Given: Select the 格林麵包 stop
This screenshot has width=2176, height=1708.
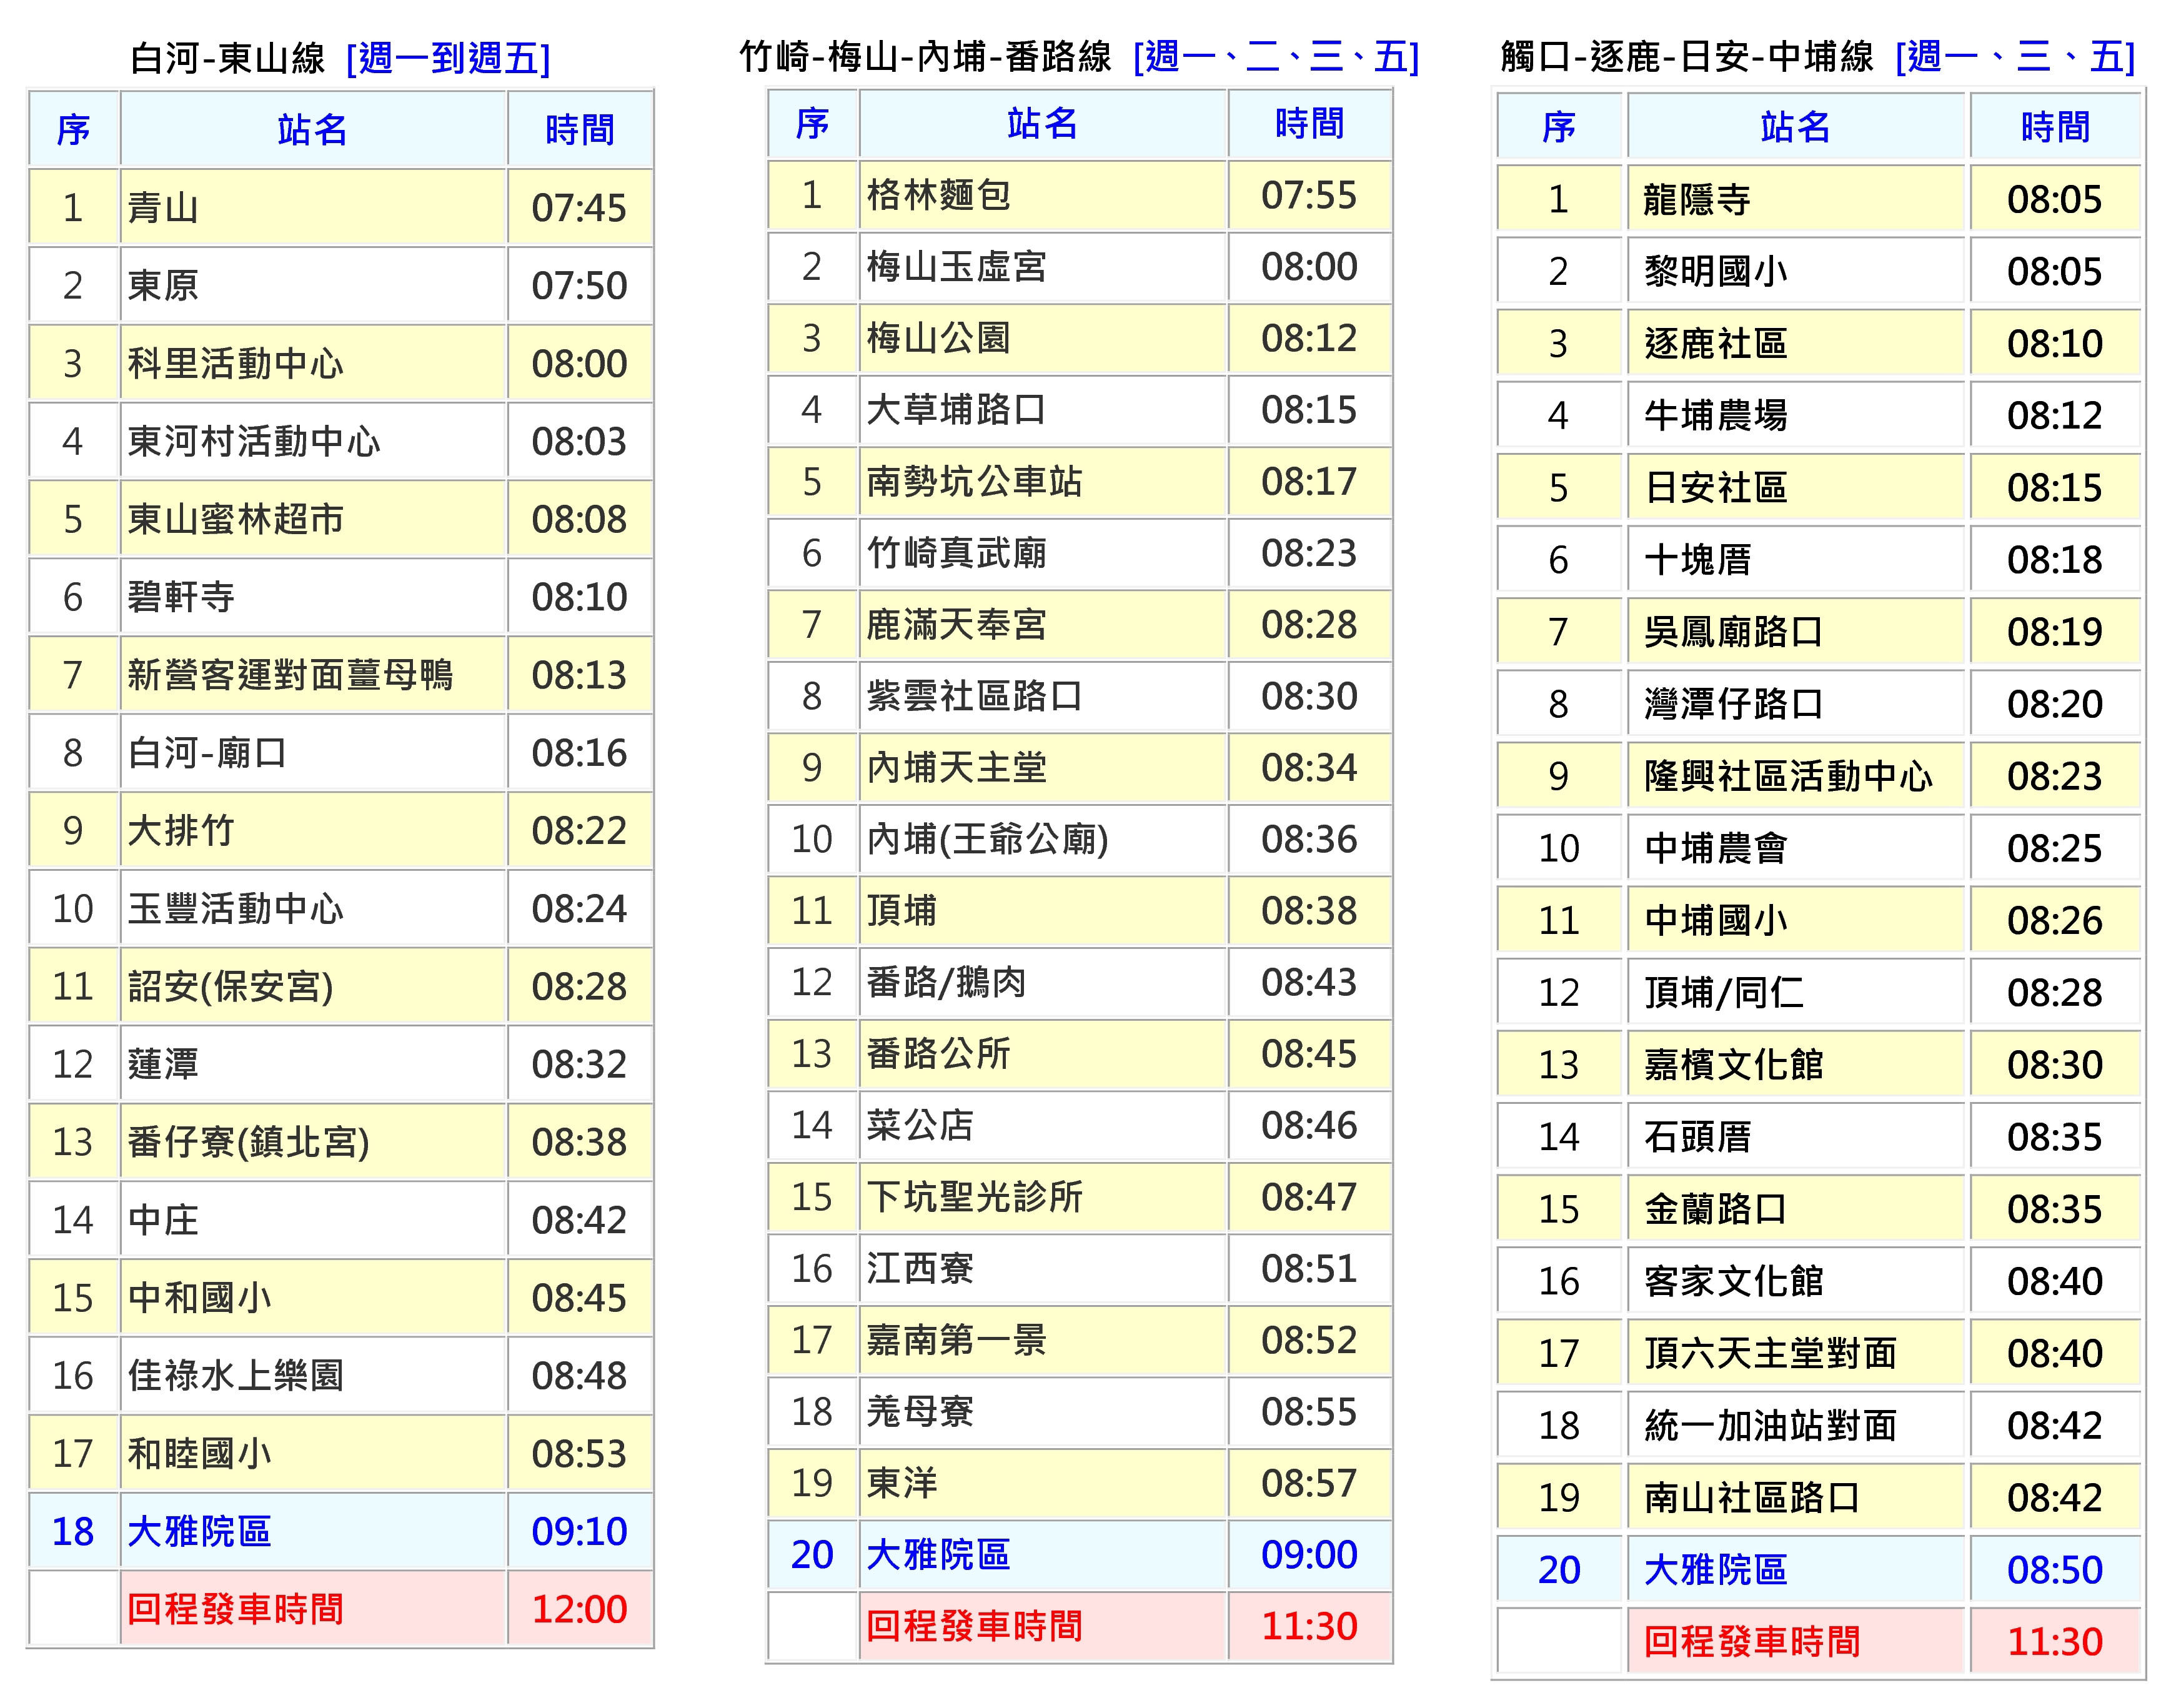Looking at the screenshot, I should click(x=938, y=196).
